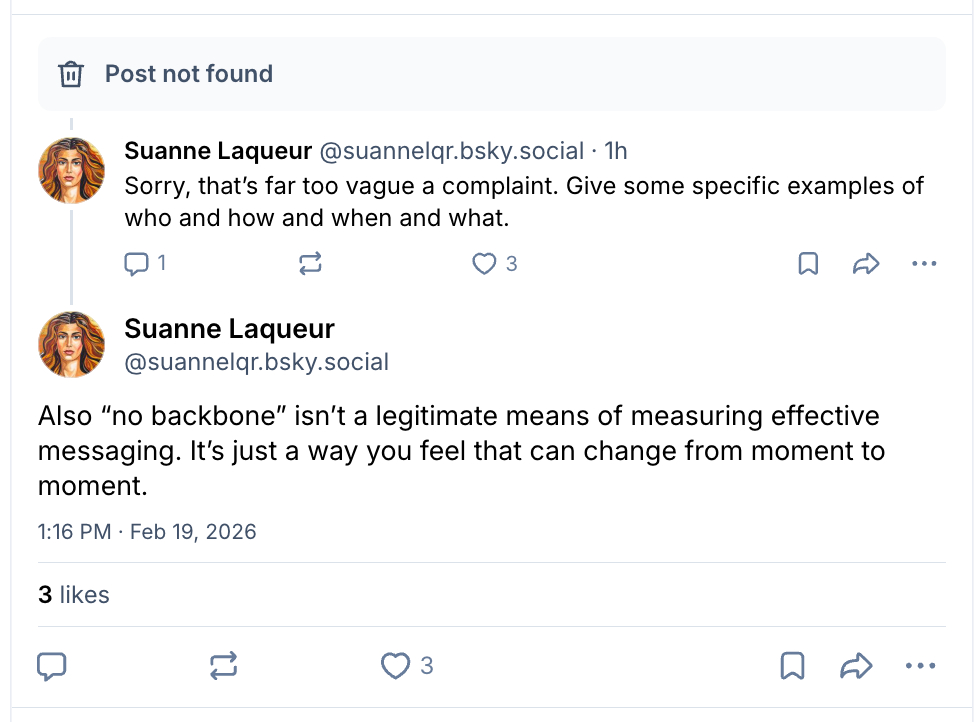974x722 pixels.
Task: Share the main post via arrow icon
Action: (856, 666)
